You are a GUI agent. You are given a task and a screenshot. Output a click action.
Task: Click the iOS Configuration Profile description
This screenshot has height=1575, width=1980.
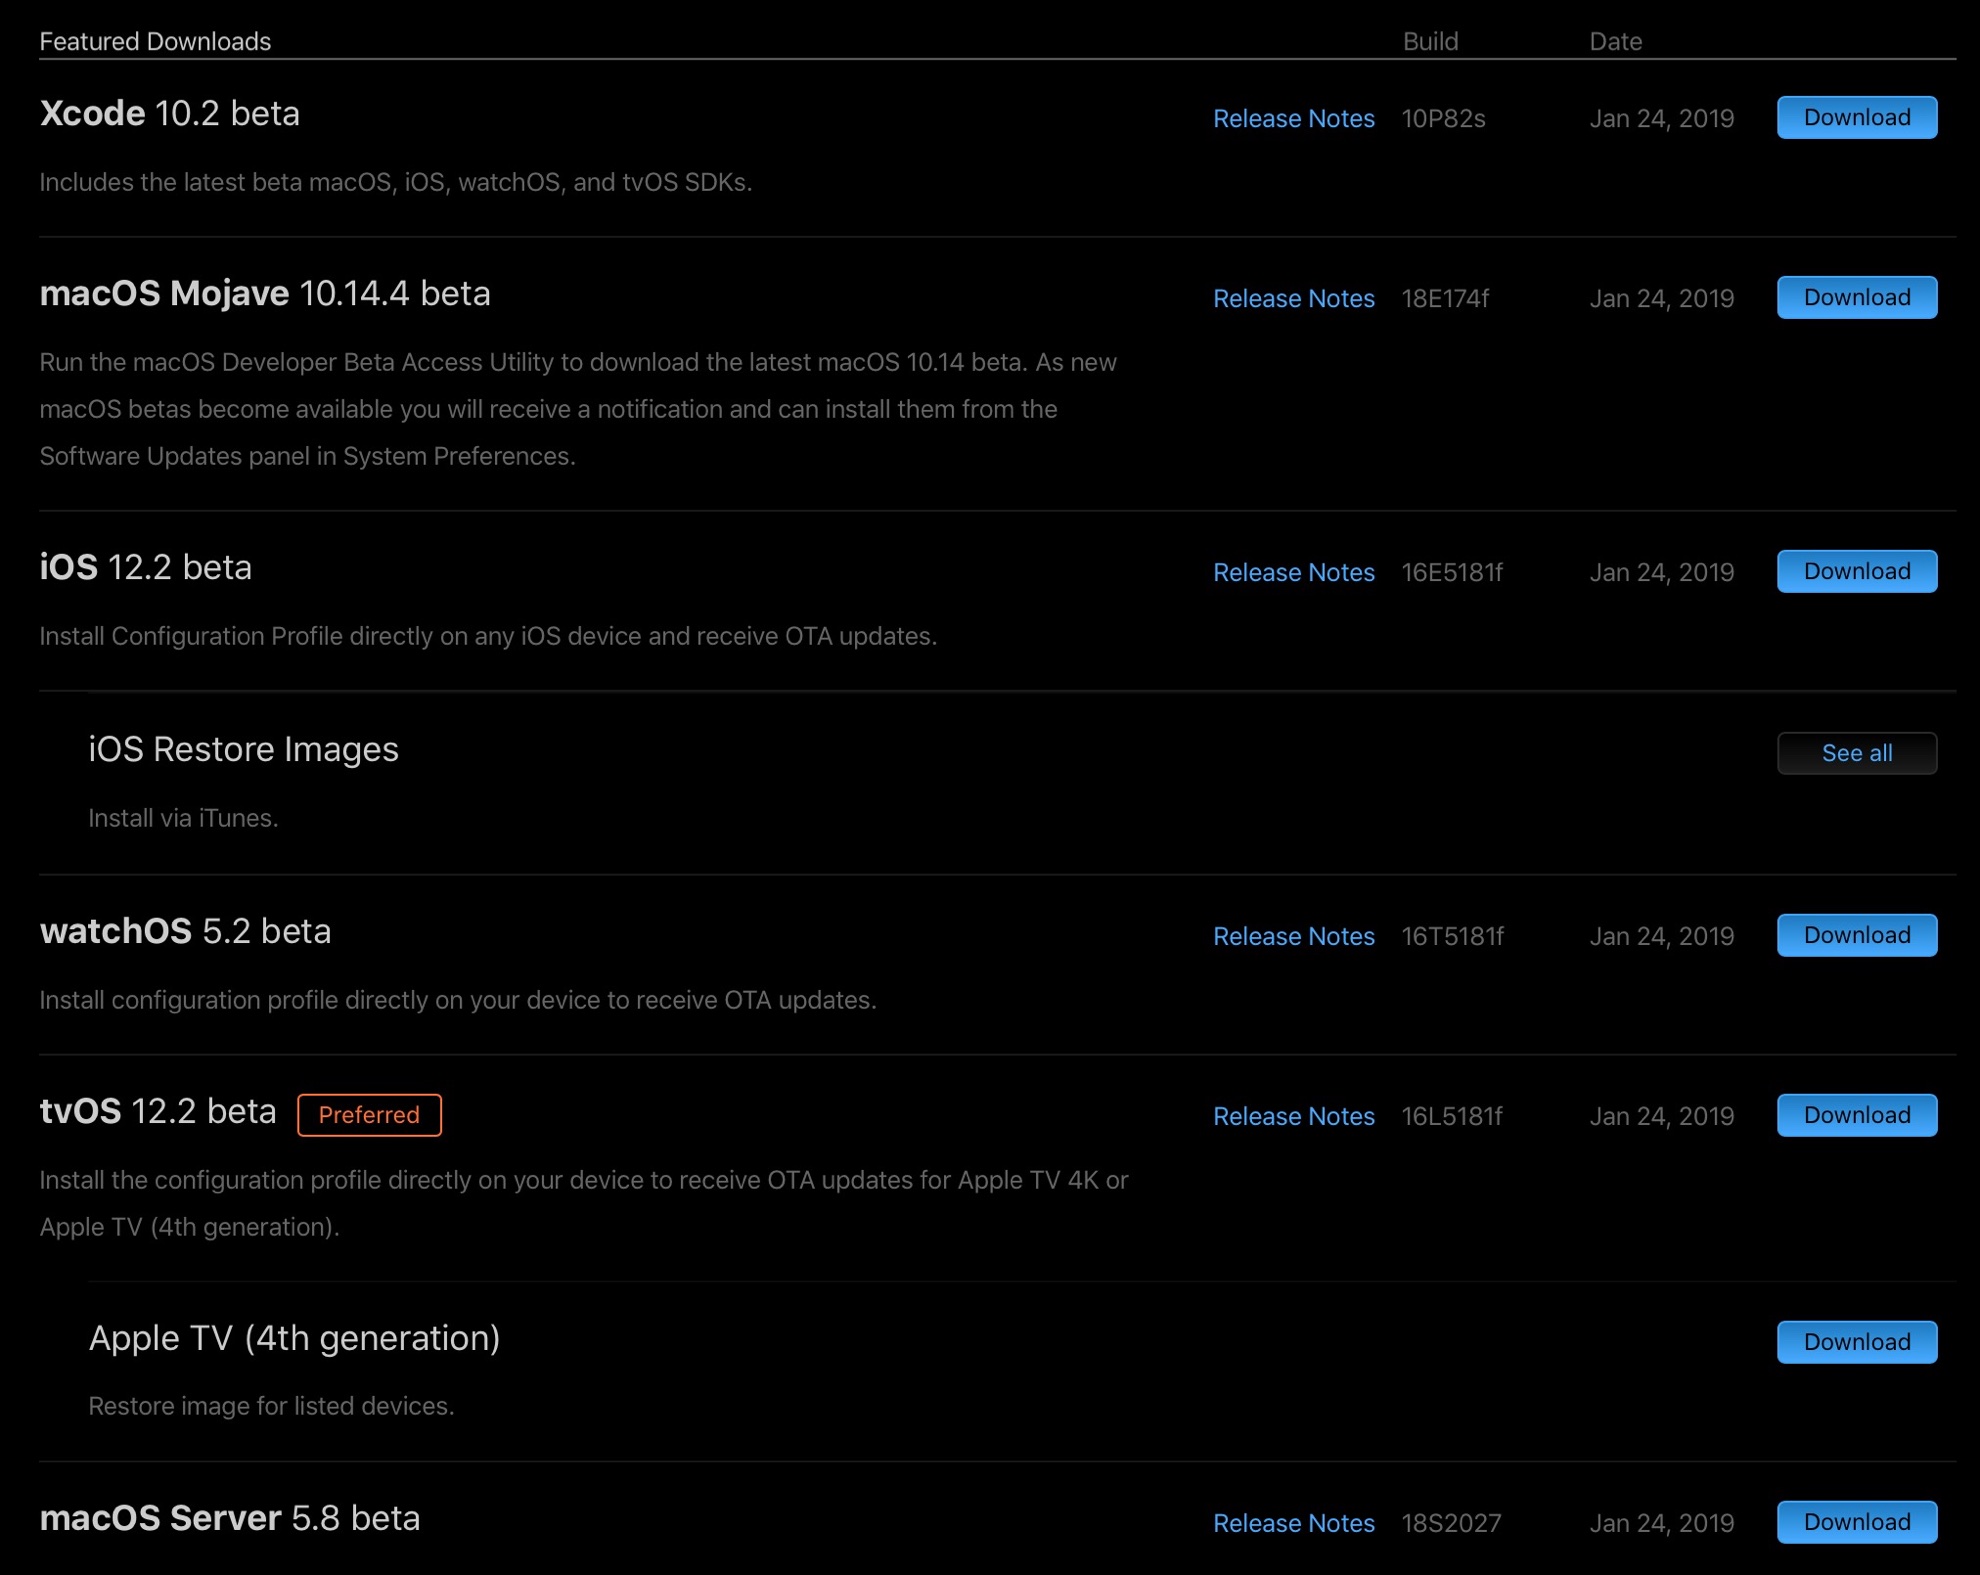click(488, 636)
